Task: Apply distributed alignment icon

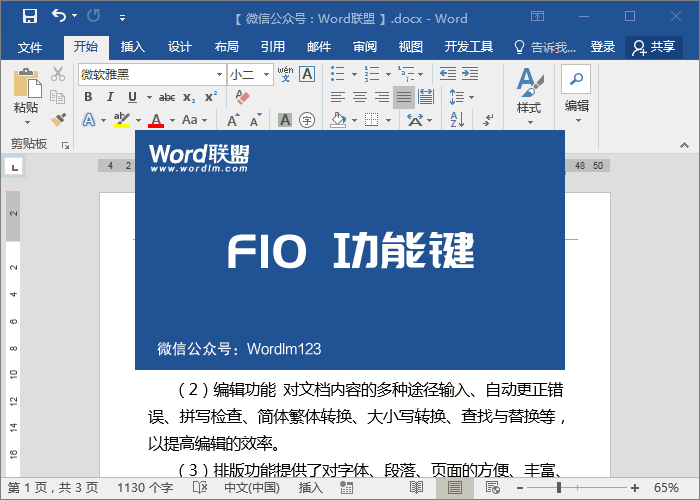Action: pyautogui.click(x=426, y=97)
